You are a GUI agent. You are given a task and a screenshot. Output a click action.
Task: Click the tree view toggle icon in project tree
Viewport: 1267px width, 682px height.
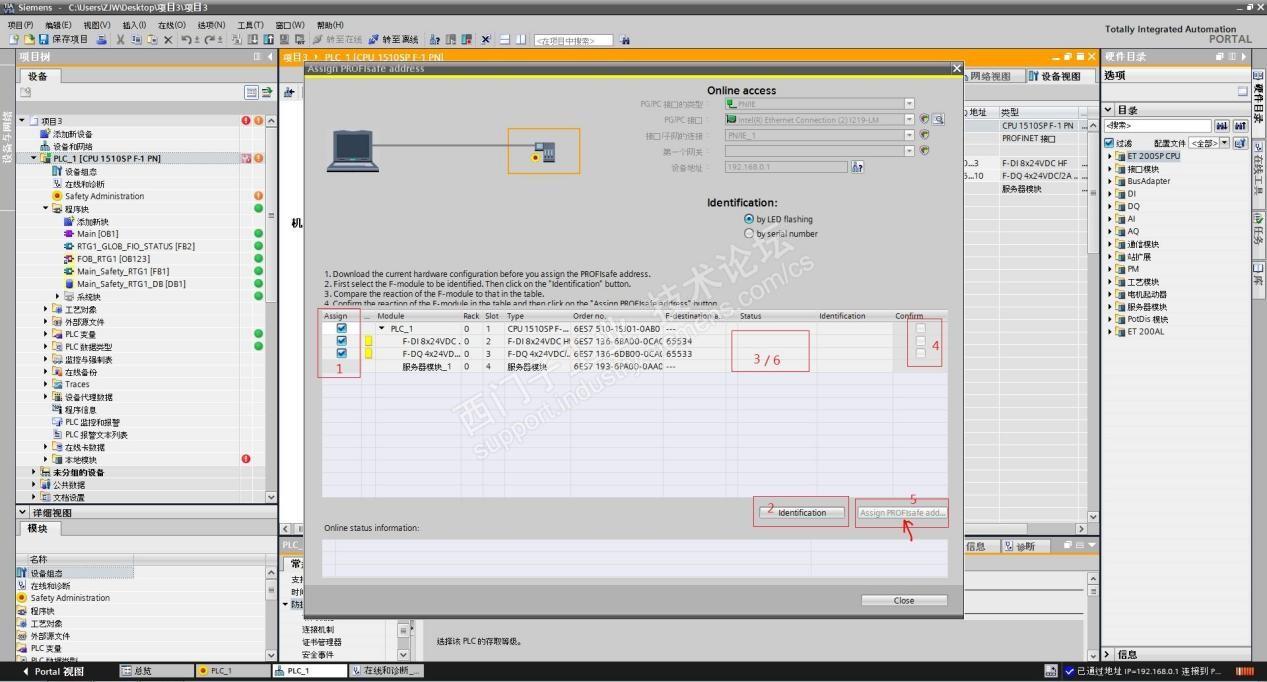(252, 93)
